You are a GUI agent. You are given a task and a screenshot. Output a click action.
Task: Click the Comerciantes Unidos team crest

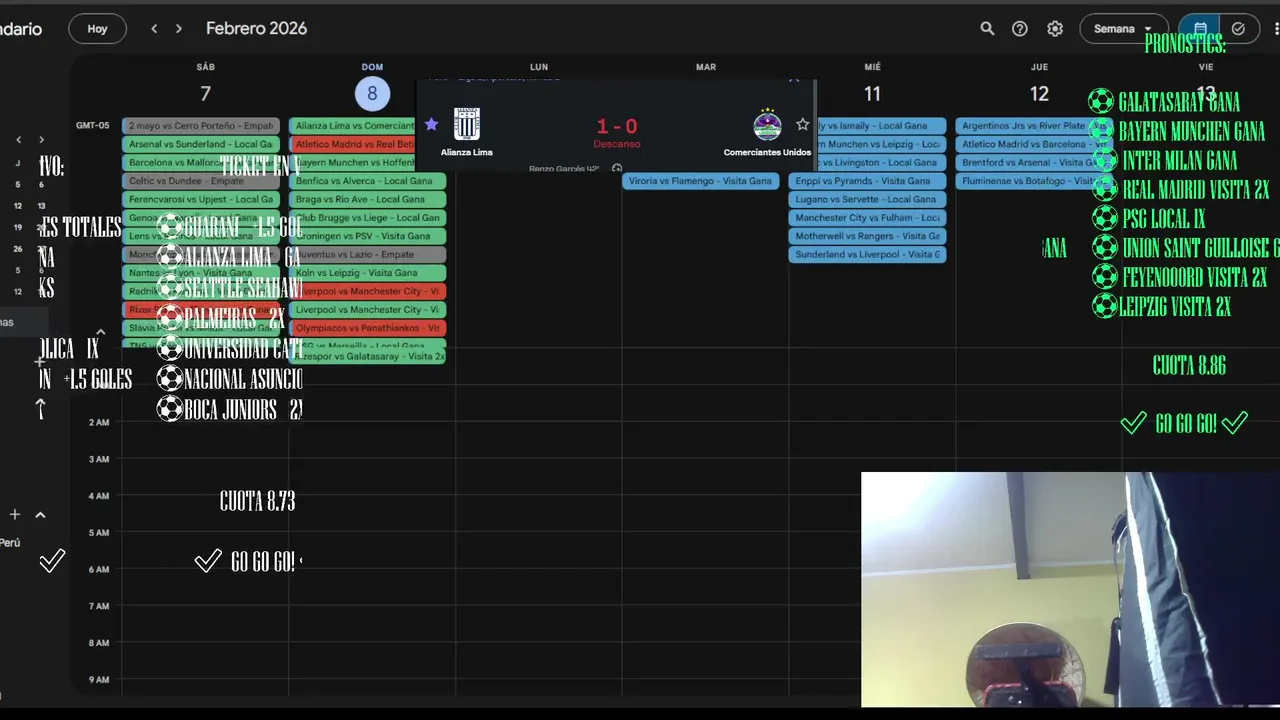(x=767, y=125)
